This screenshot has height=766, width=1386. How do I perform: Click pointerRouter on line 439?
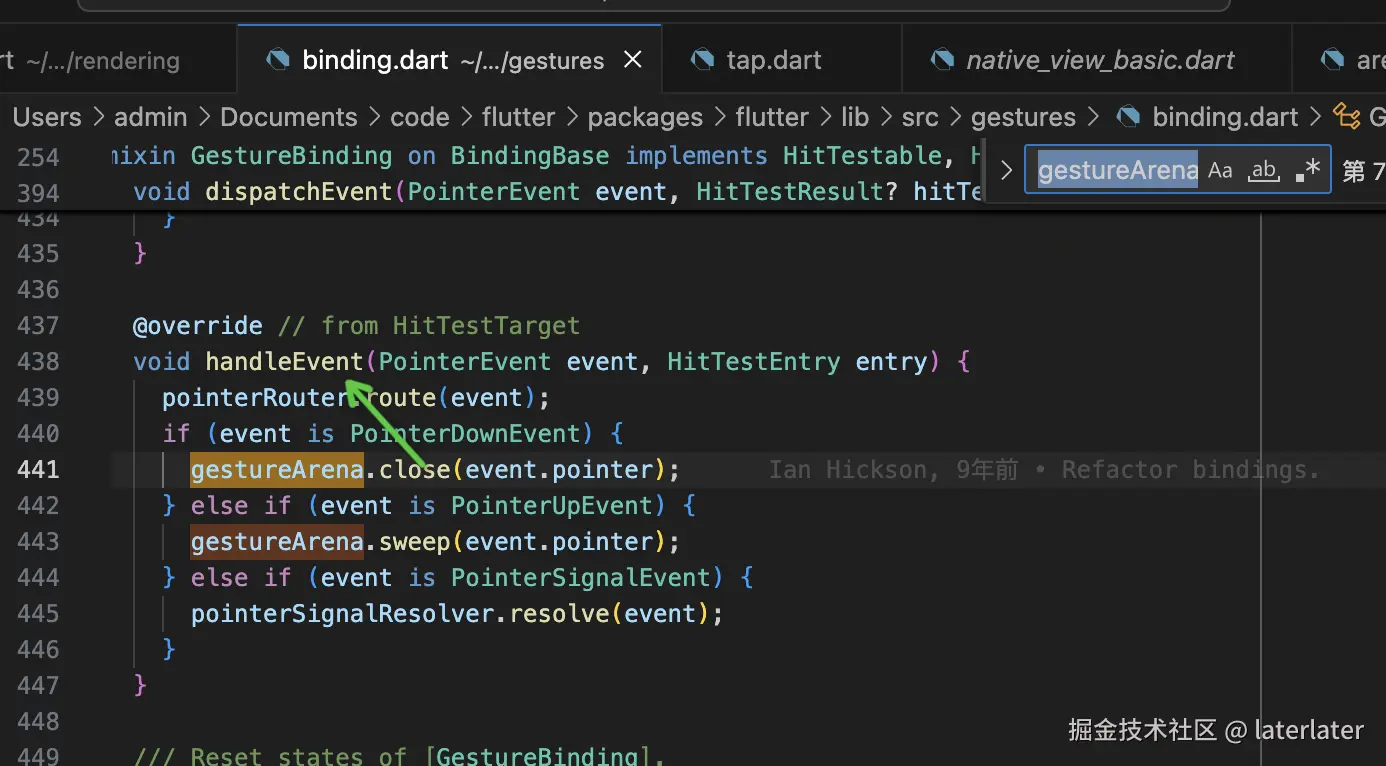point(255,397)
